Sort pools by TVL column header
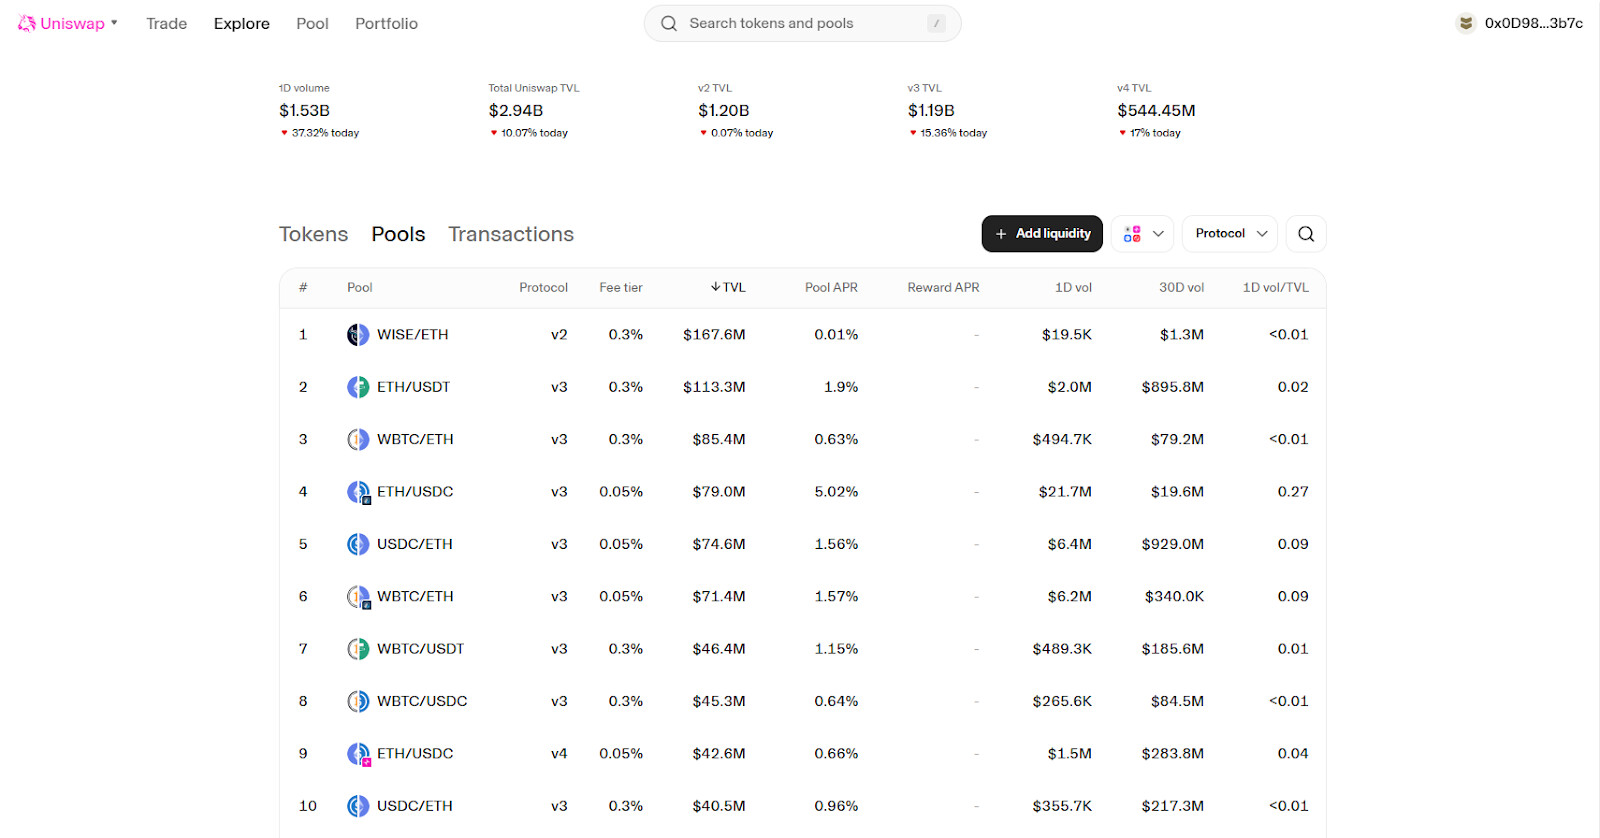 [729, 287]
